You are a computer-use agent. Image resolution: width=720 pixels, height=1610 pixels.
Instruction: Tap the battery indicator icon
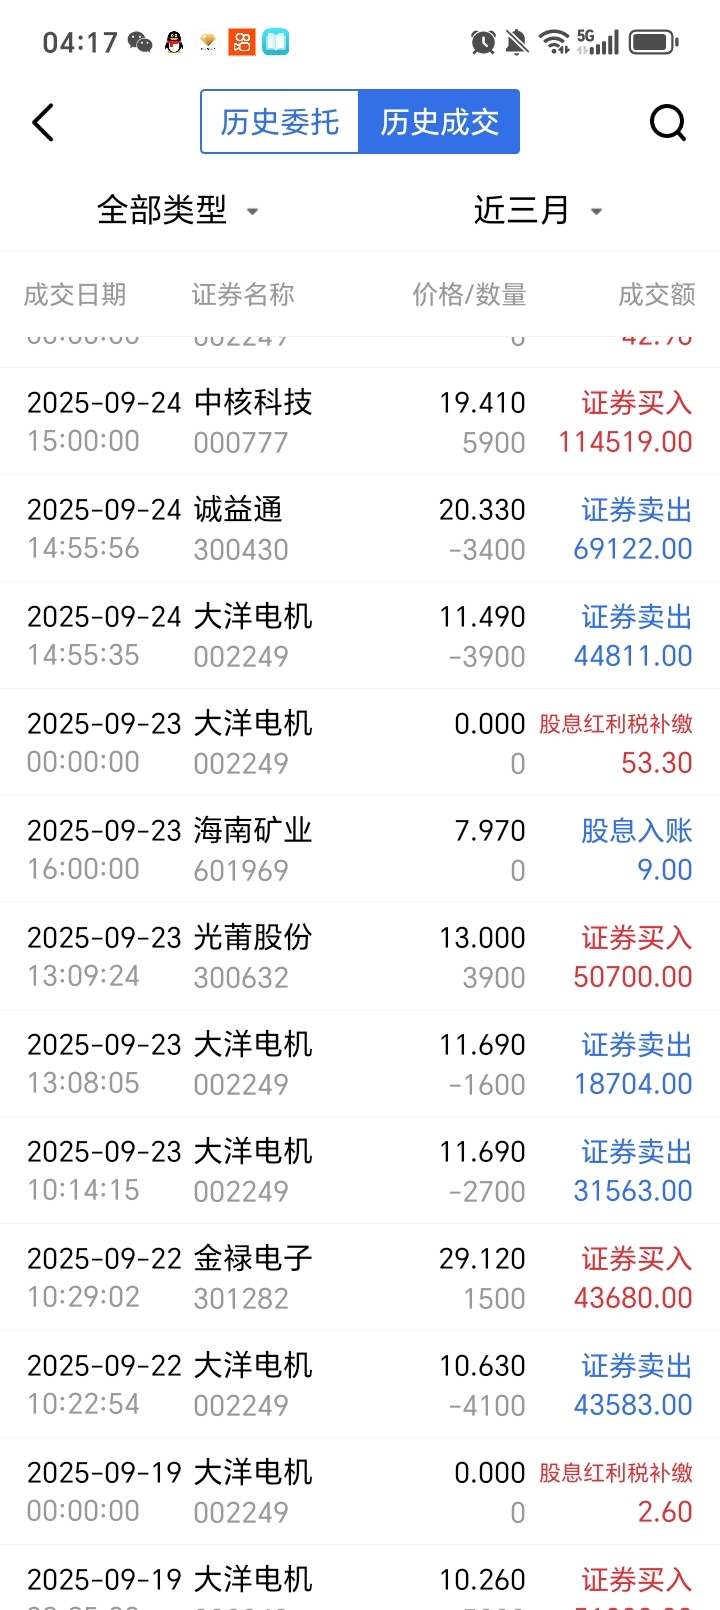654,42
